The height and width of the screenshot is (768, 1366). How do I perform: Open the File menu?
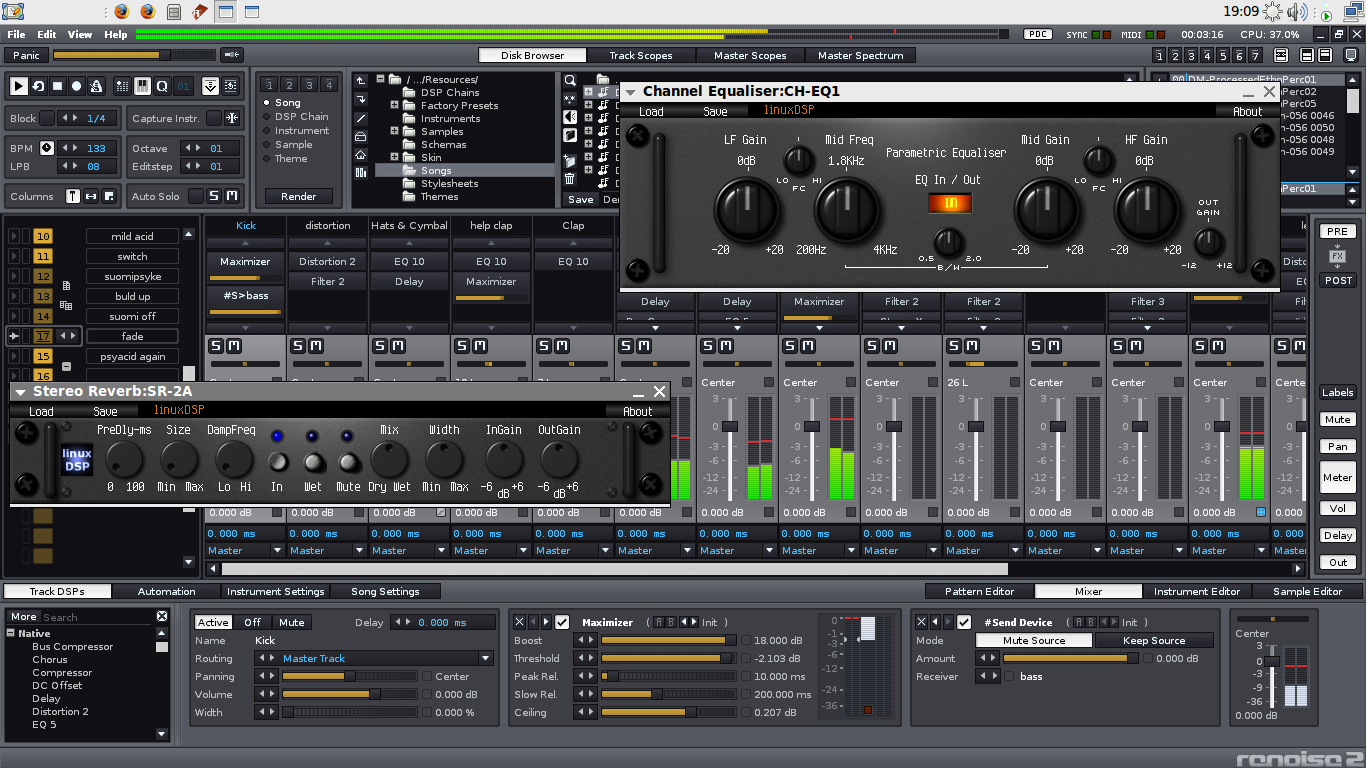(x=16, y=33)
